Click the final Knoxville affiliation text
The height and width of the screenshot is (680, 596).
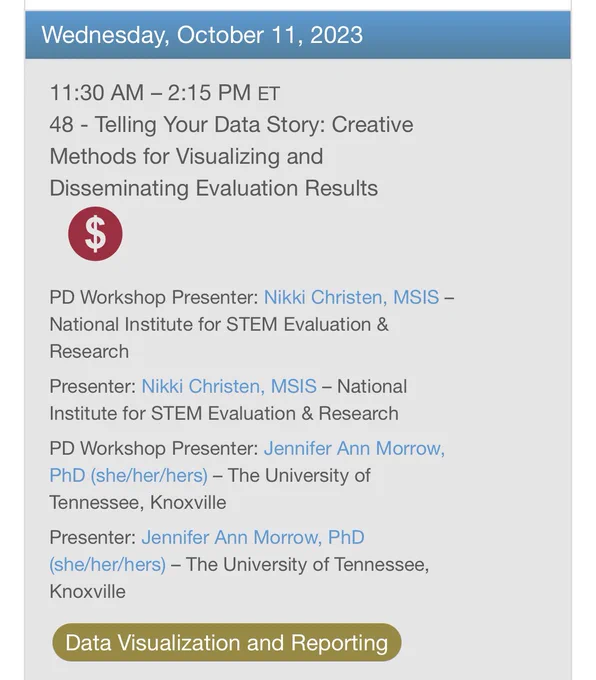click(88, 592)
